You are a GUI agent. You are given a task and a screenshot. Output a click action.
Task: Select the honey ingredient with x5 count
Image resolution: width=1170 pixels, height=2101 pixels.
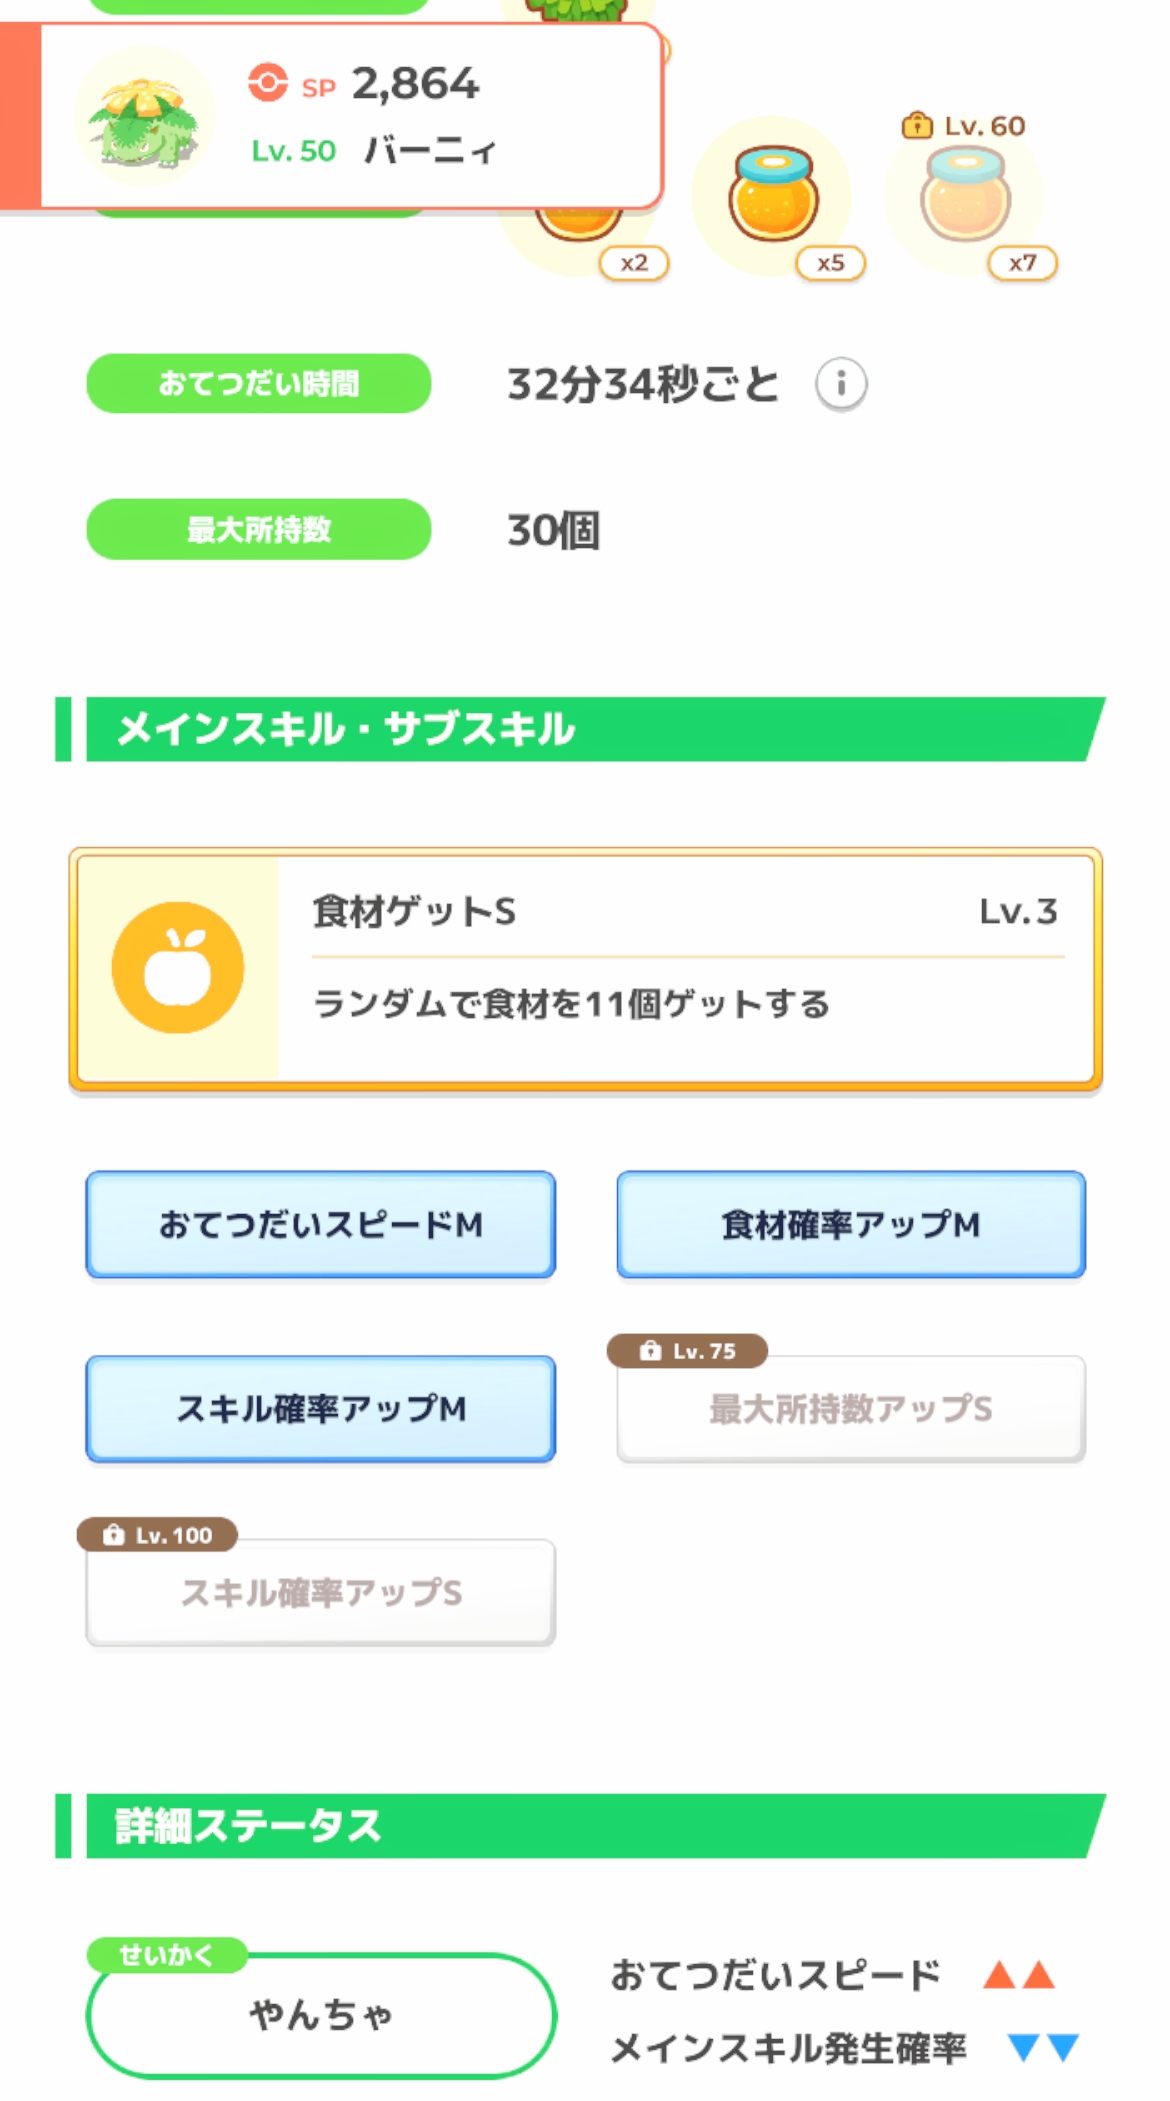coord(774,197)
